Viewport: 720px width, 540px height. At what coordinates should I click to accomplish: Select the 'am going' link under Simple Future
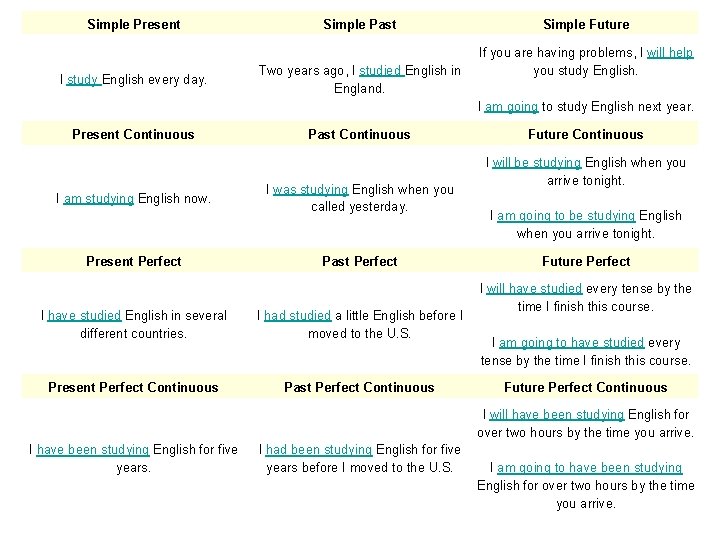tap(511, 107)
